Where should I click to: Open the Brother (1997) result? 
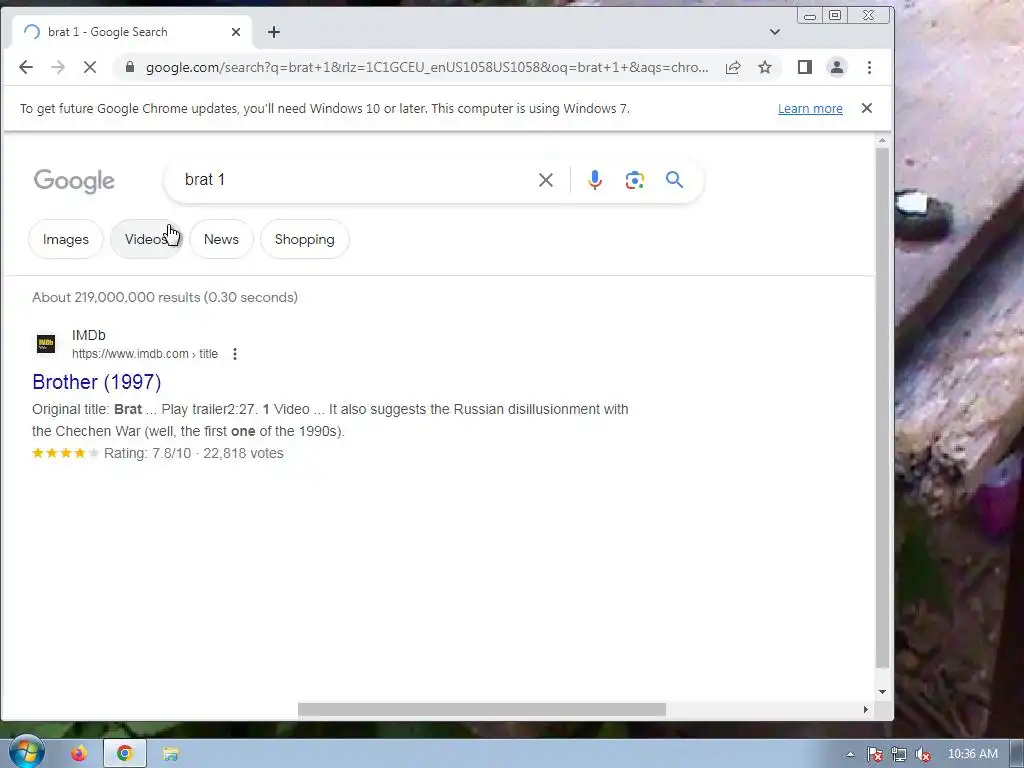click(x=97, y=382)
